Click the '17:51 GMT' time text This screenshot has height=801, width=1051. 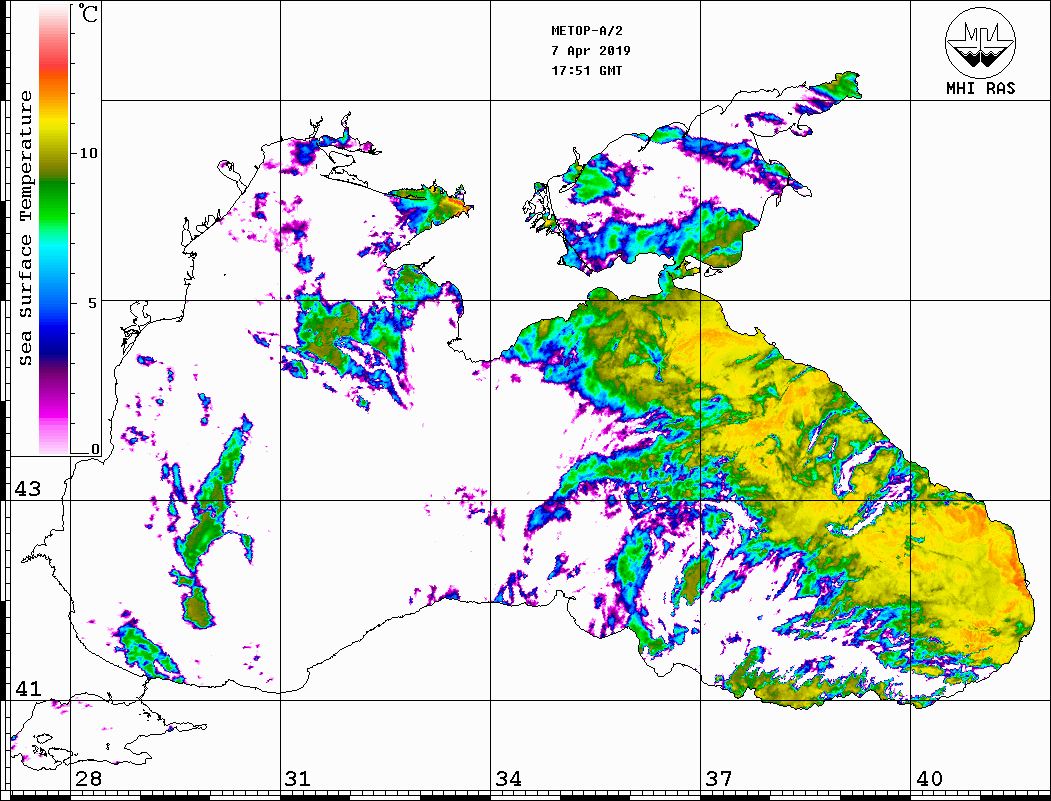point(587,70)
